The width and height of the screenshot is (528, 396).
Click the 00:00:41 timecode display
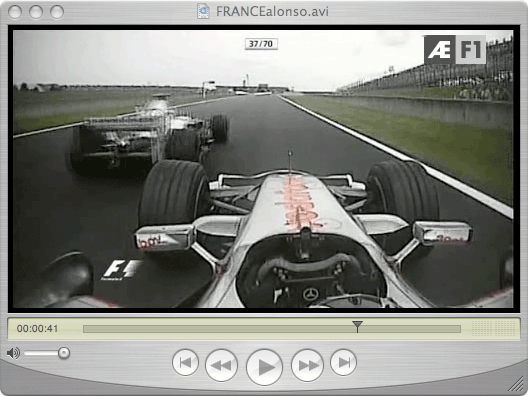[x=37, y=328]
